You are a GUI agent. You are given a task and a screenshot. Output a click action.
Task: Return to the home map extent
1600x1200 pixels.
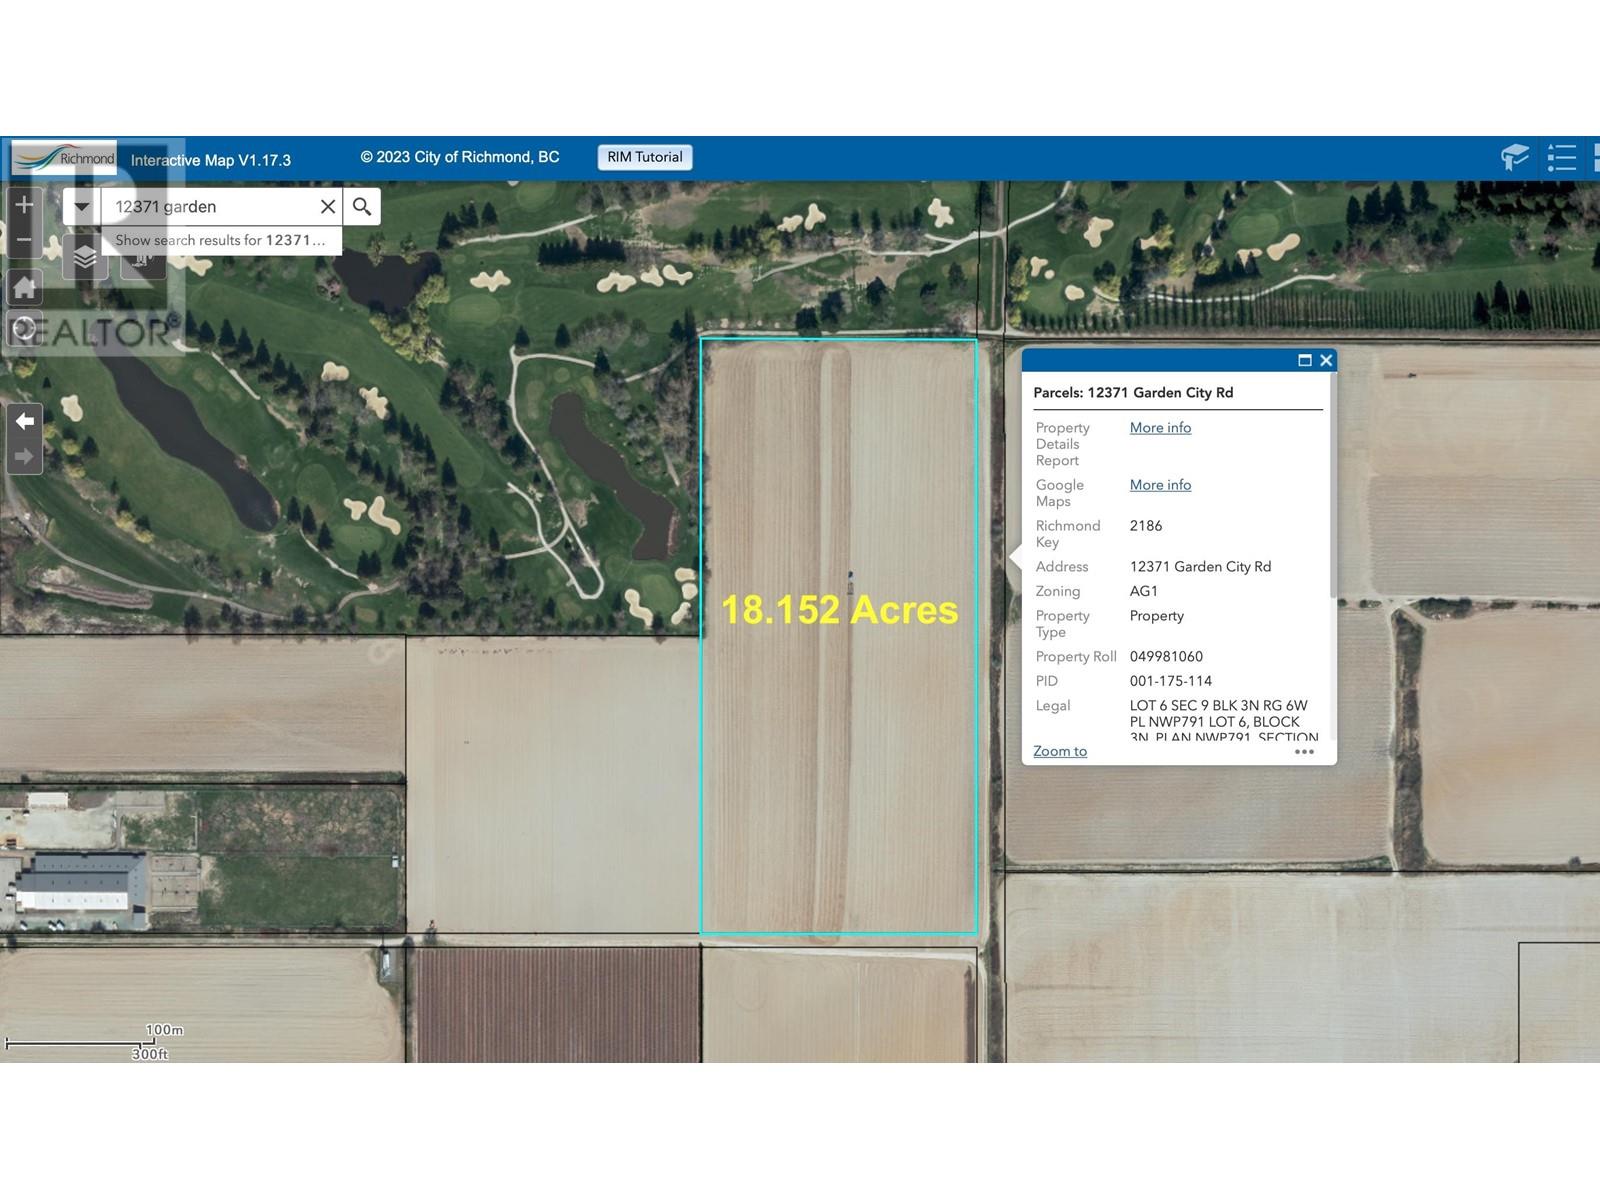(x=24, y=288)
